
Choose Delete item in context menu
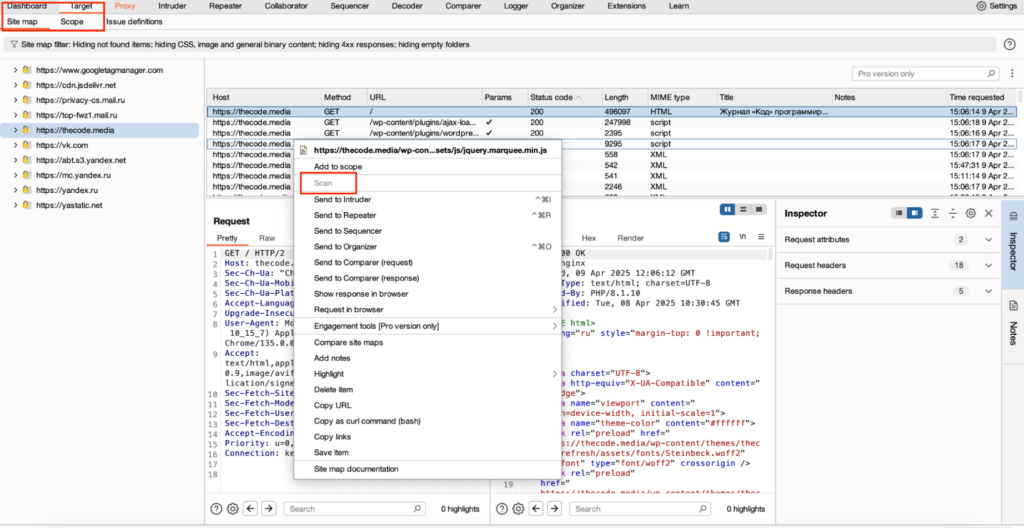pyautogui.click(x=428, y=389)
